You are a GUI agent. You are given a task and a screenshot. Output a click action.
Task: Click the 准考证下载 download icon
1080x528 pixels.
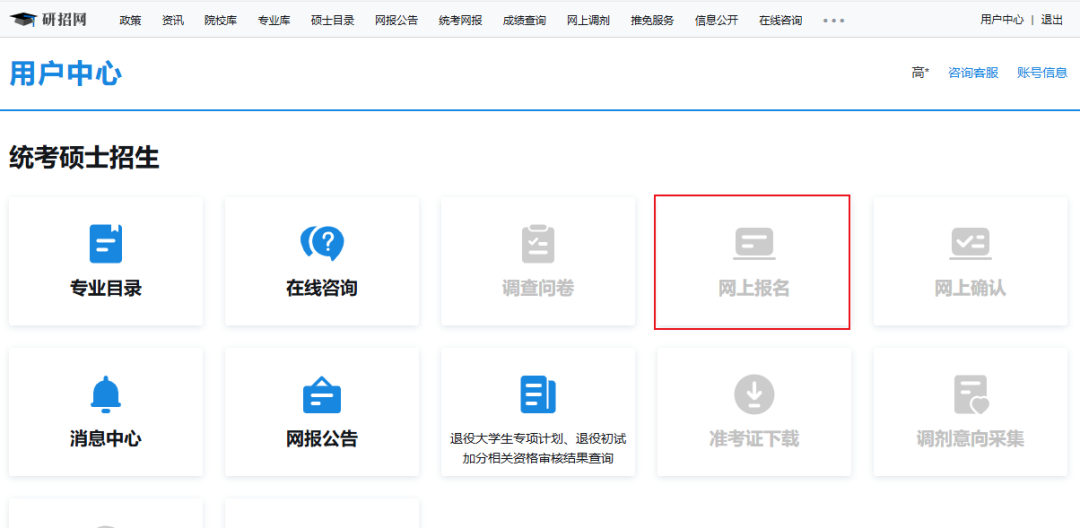click(754, 394)
